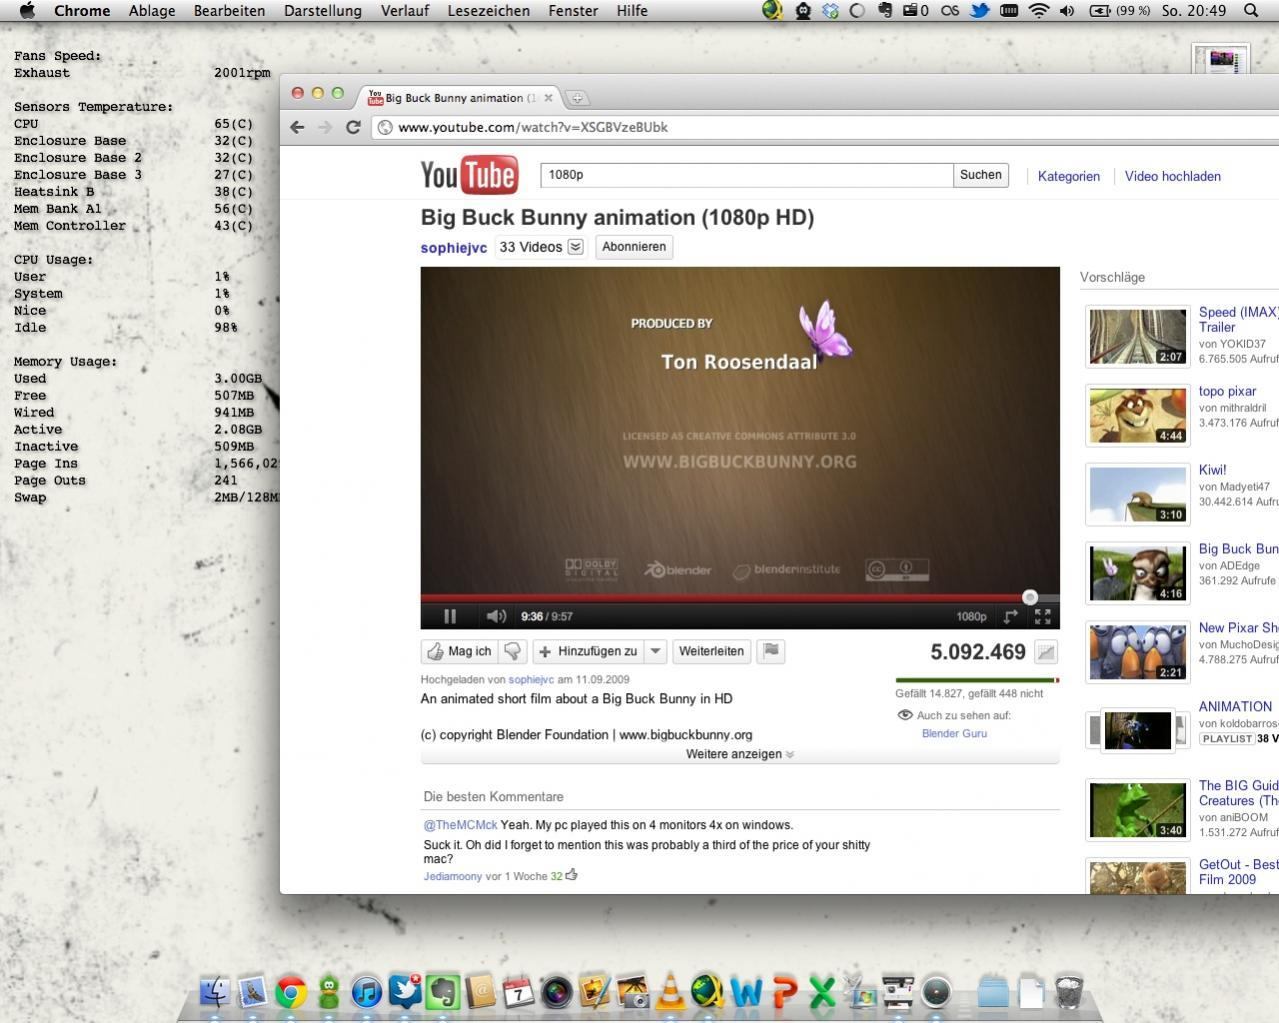Pause the video playback
This screenshot has height=1023, width=1279.
point(450,617)
